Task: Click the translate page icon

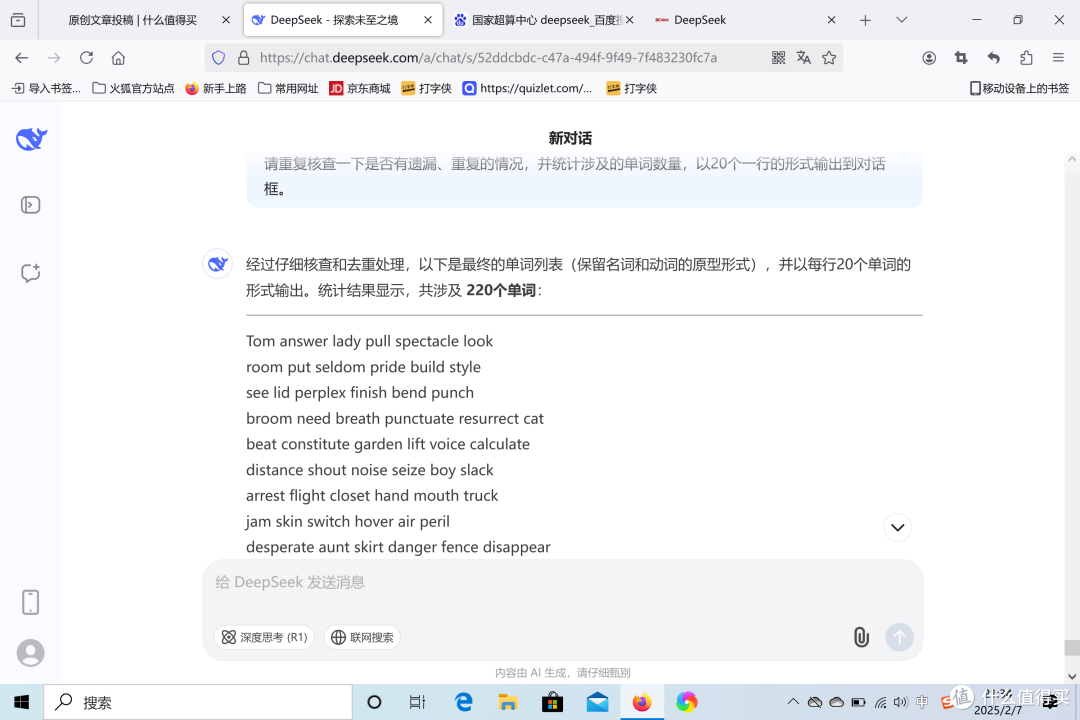Action: pyautogui.click(x=803, y=58)
